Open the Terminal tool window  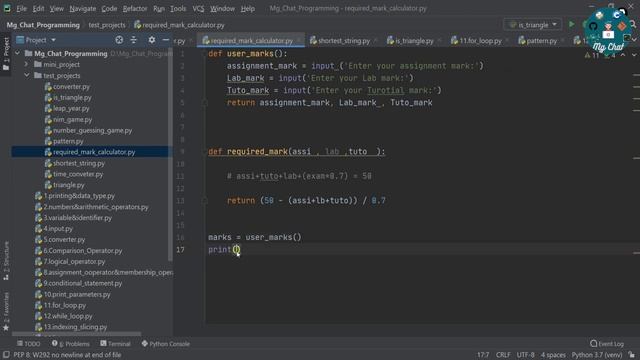tap(116, 344)
